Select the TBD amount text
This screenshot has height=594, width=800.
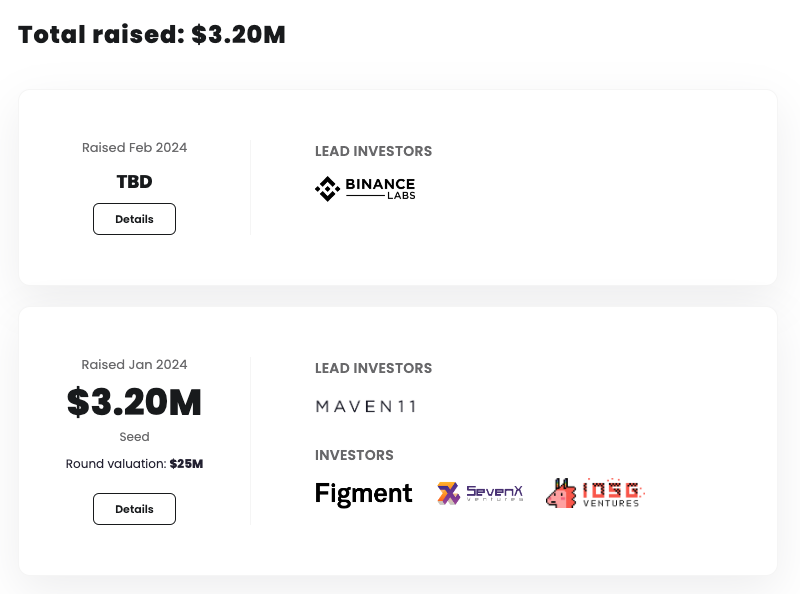pyautogui.click(x=134, y=182)
